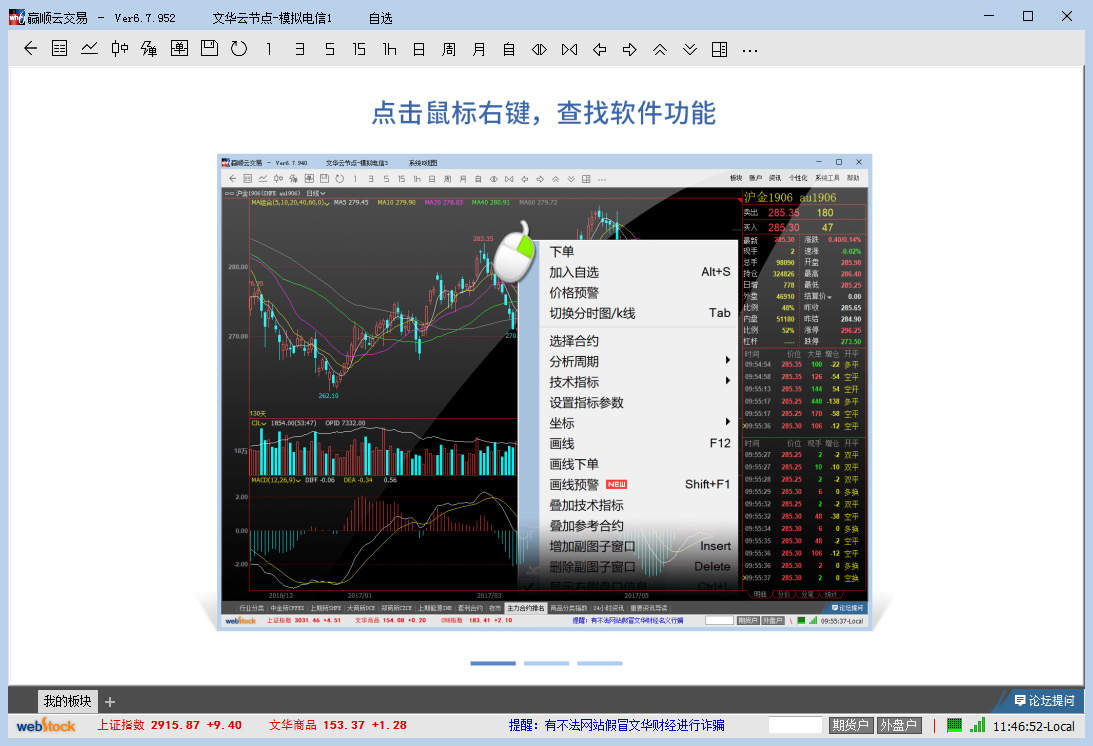Open more toolbar options with ... expander
This screenshot has width=1093, height=746.
click(749, 49)
